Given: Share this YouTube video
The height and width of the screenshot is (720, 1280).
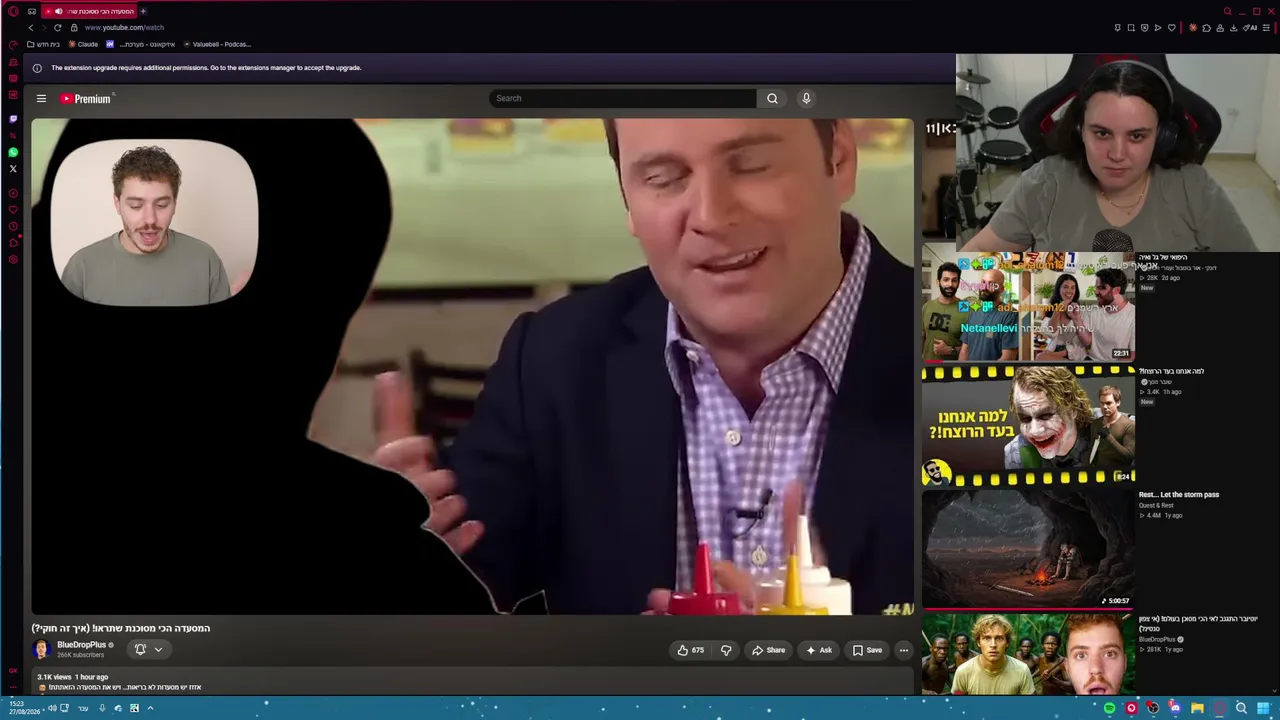Looking at the screenshot, I should click(x=768, y=650).
